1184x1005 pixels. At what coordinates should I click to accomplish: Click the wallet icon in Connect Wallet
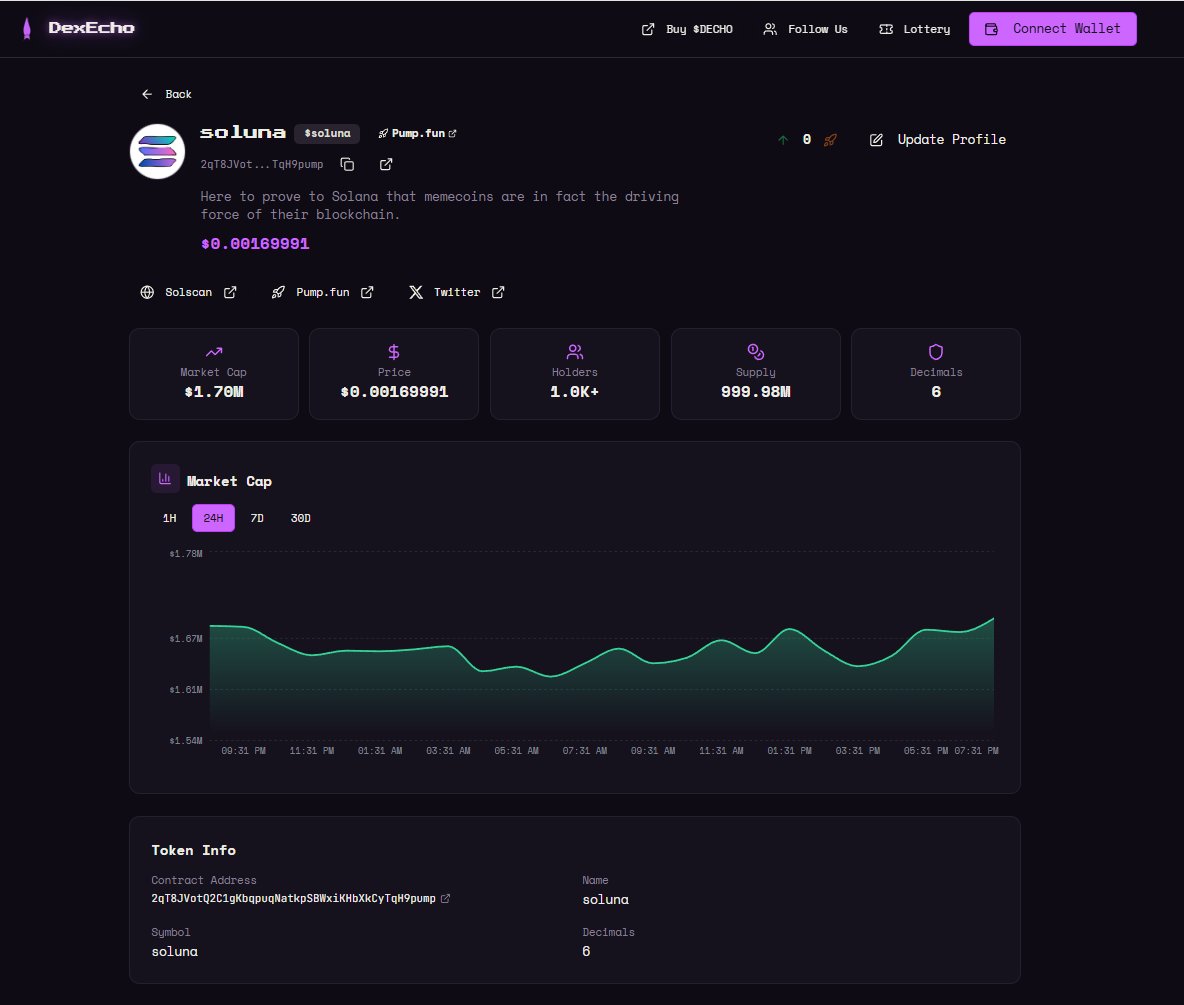991,29
